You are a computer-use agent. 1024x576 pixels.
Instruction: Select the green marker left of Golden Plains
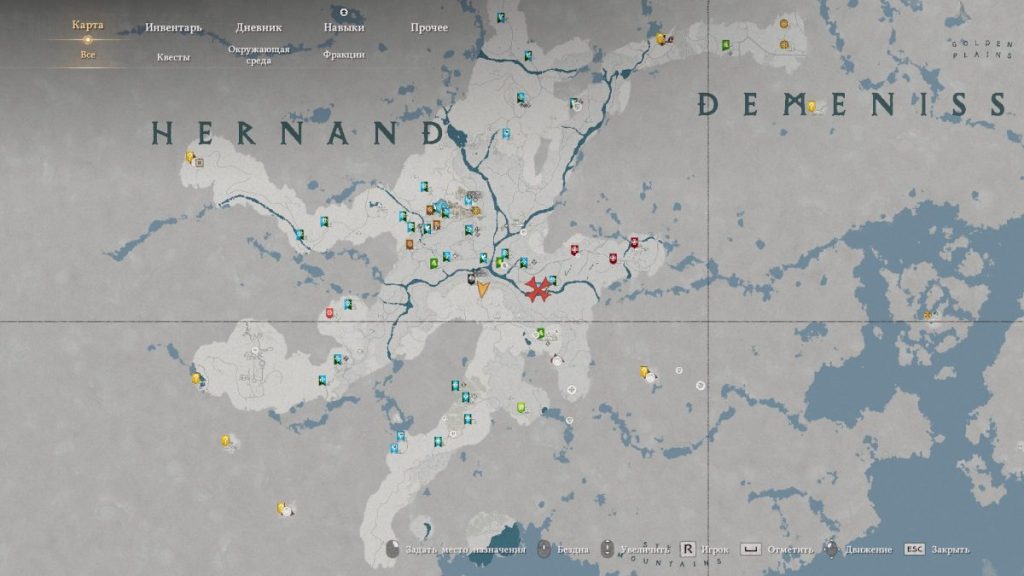726,45
